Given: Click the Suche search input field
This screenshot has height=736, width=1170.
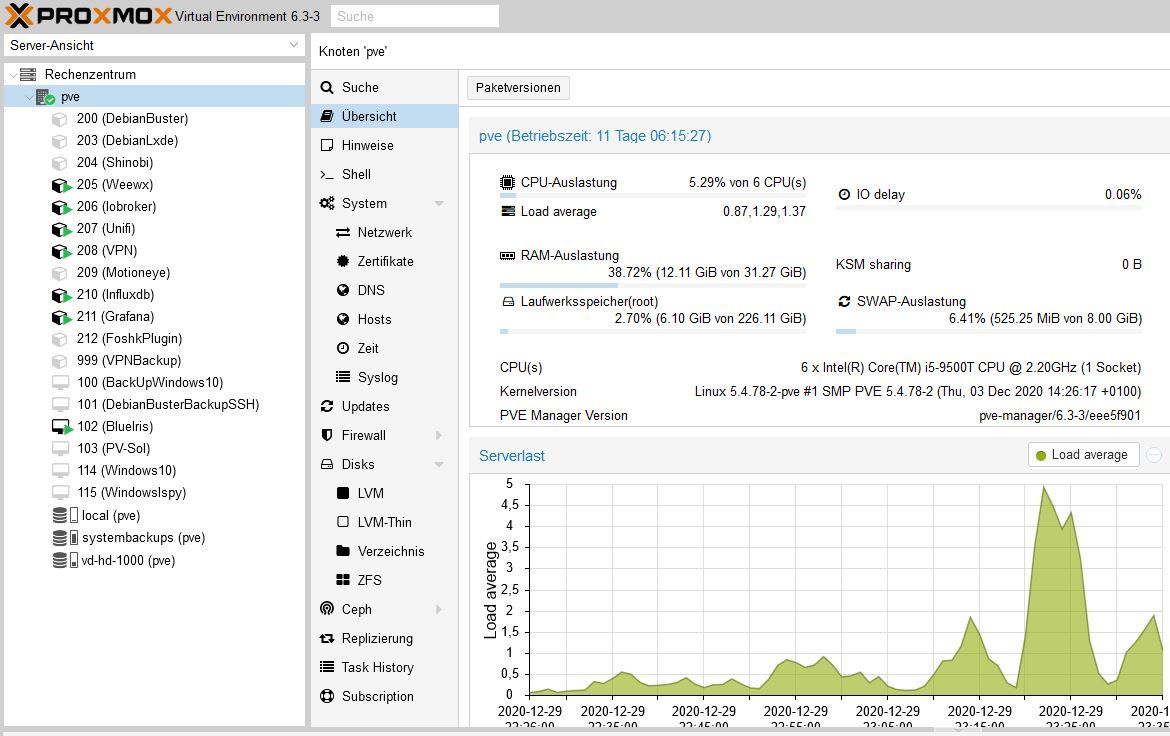Looking at the screenshot, I should 415,16.
